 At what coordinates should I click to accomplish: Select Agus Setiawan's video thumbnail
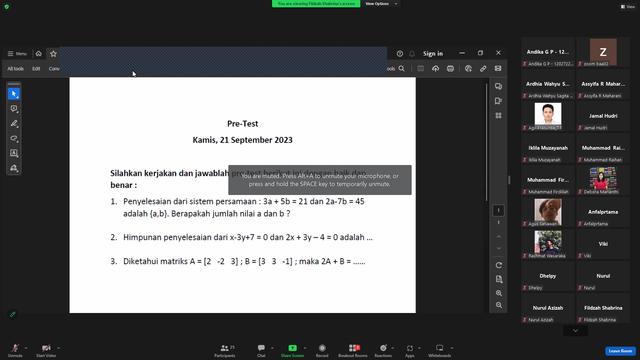548,212
